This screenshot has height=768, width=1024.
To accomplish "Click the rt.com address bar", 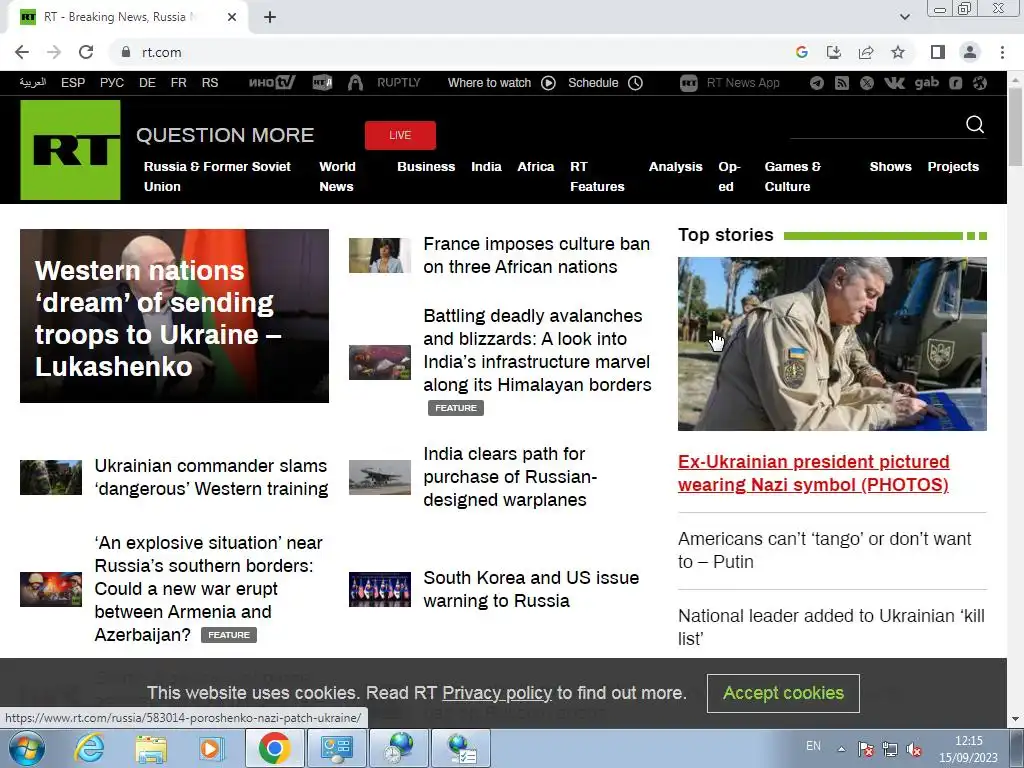I will (451, 52).
